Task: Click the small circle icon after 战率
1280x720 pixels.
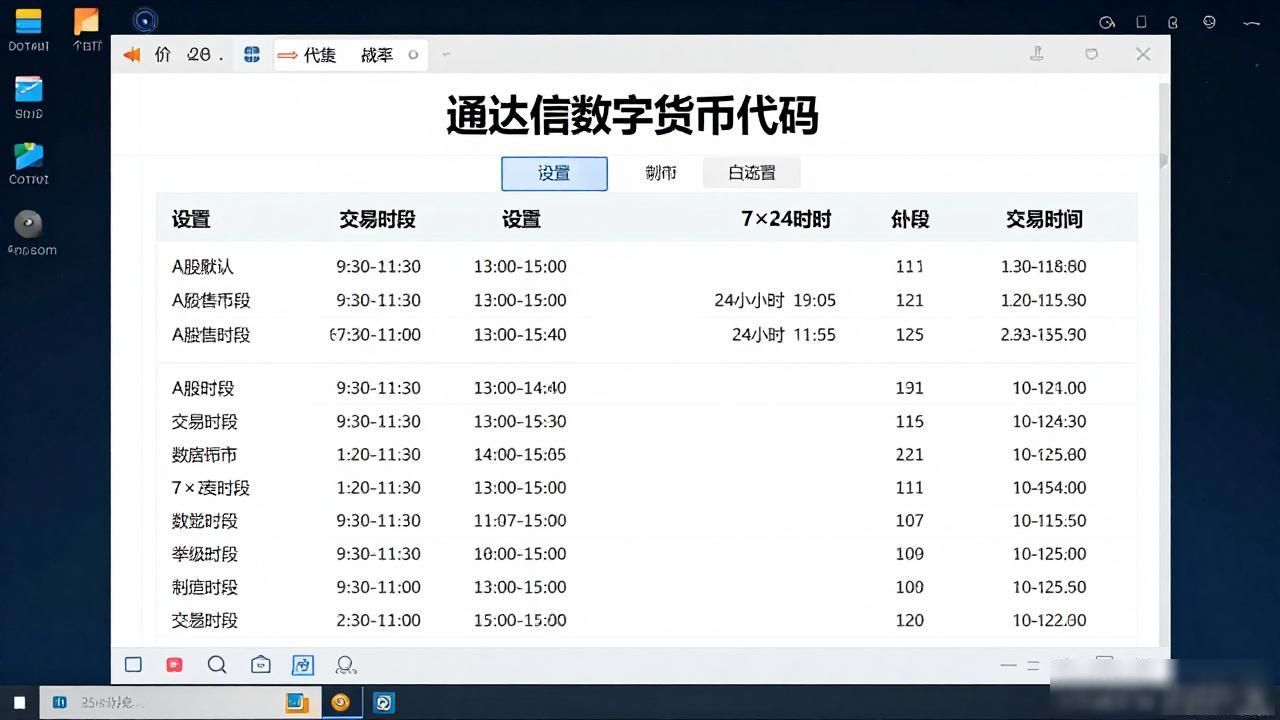Action: (x=413, y=55)
